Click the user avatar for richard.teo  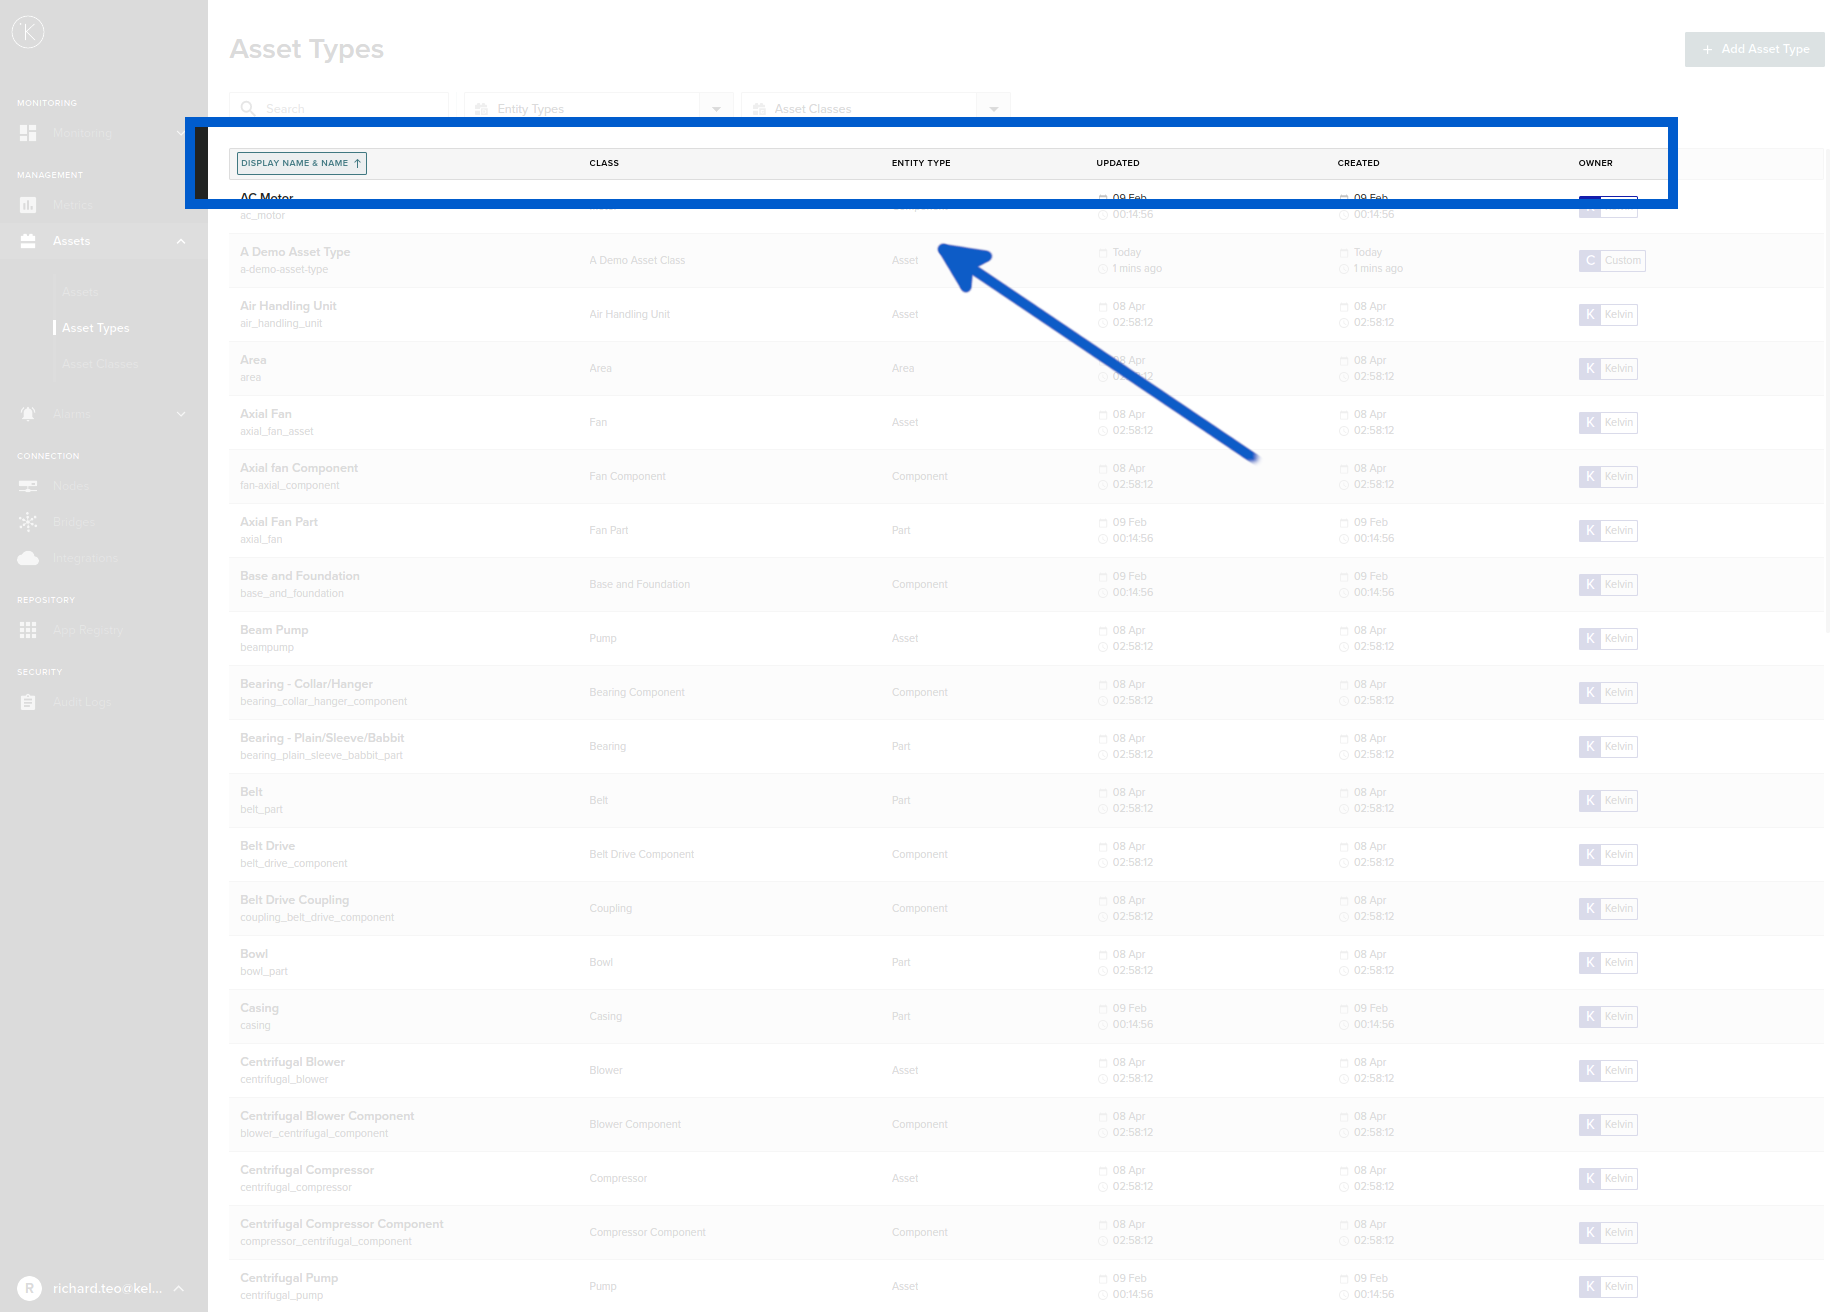[x=29, y=1289]
